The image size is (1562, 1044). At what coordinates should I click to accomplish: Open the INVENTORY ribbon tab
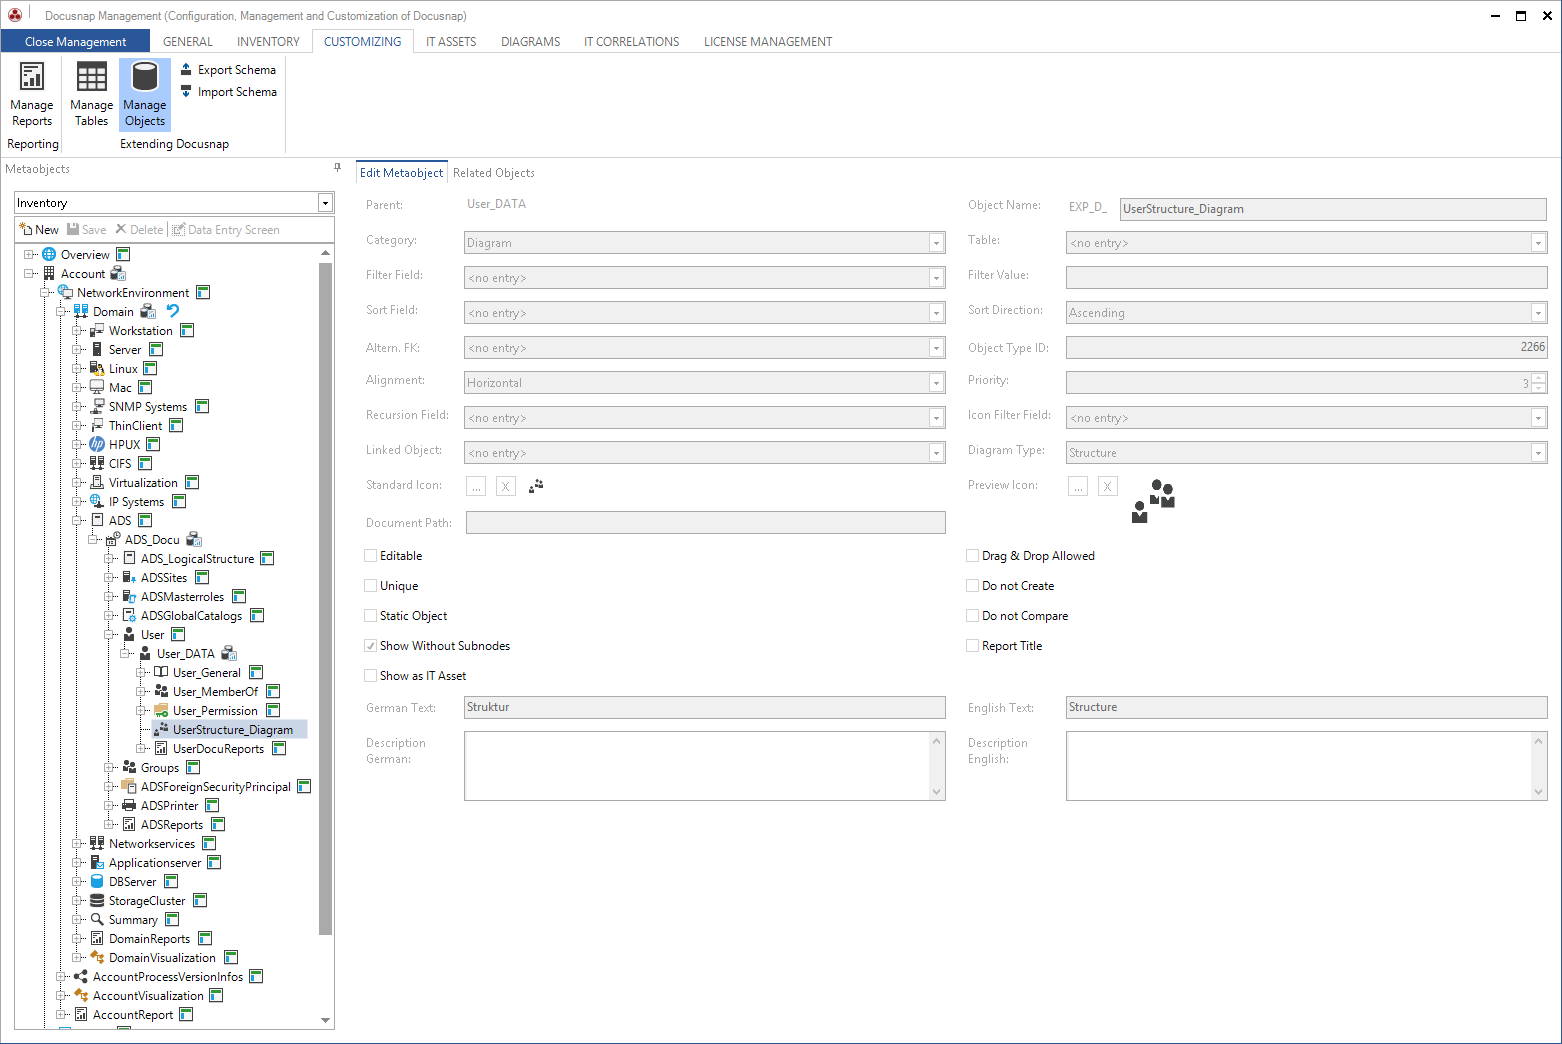(268, 42)
